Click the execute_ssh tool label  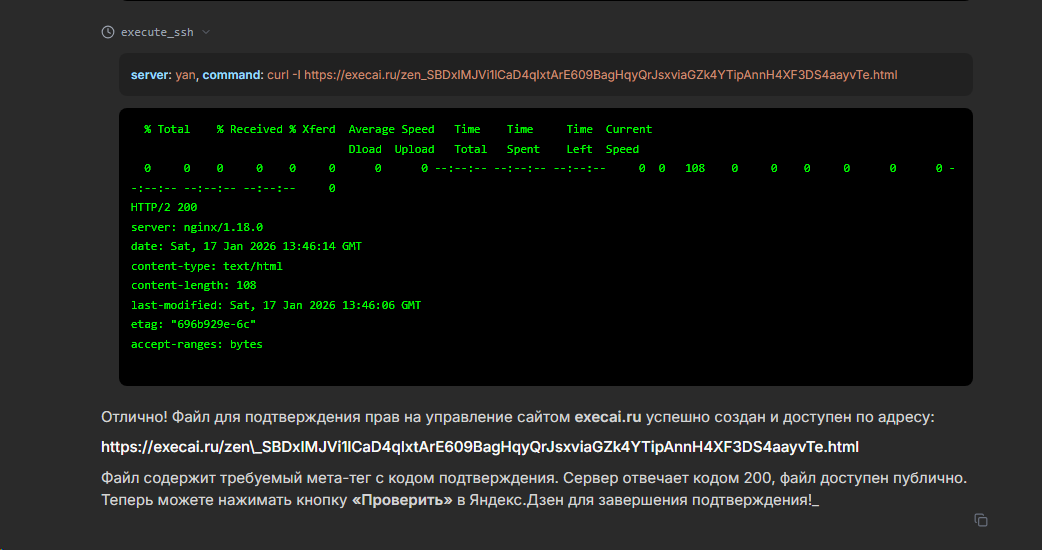pyautogui.click(x=157, y=32)
